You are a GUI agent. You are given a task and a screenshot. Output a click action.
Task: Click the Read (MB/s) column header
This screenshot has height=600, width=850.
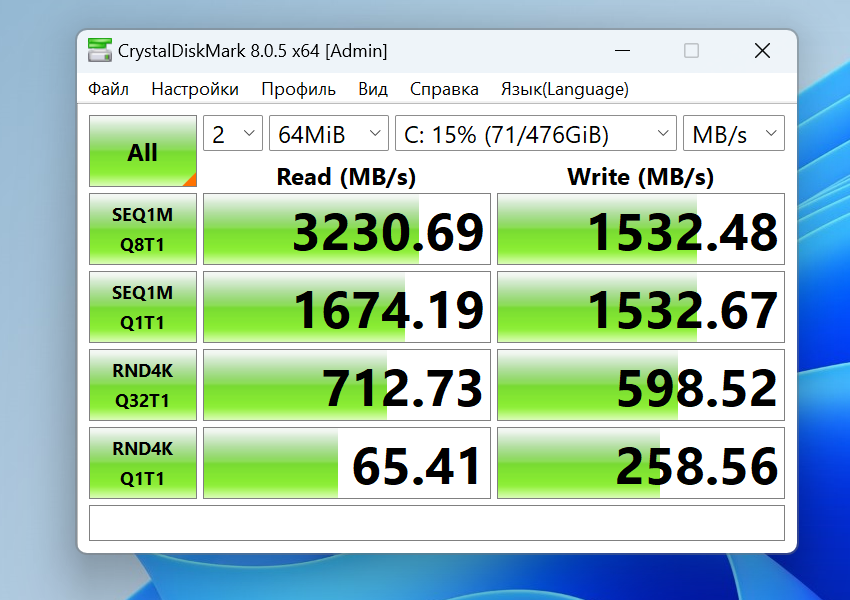(x=346, y=177)
